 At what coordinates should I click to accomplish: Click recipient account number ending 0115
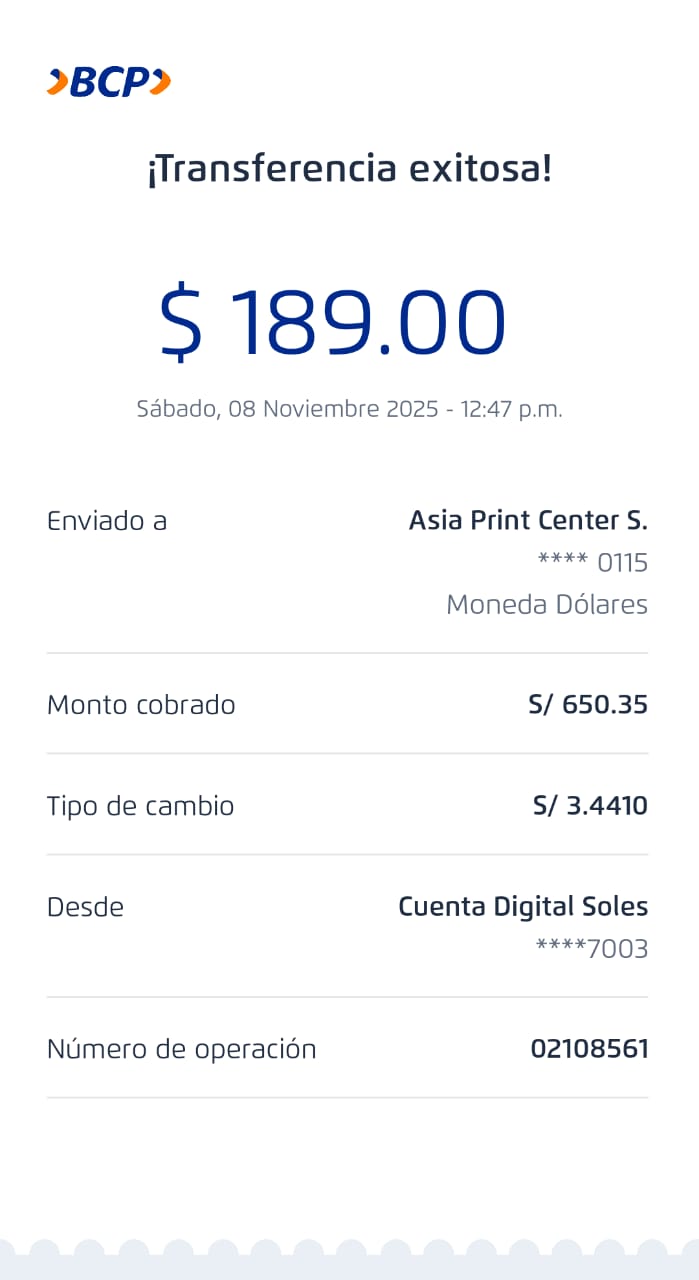coord(592,563)
